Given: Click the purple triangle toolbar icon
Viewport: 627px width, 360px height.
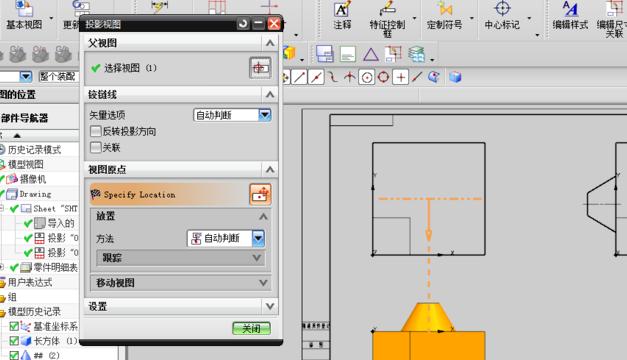Looking at the screenshot, I should 371,54.
